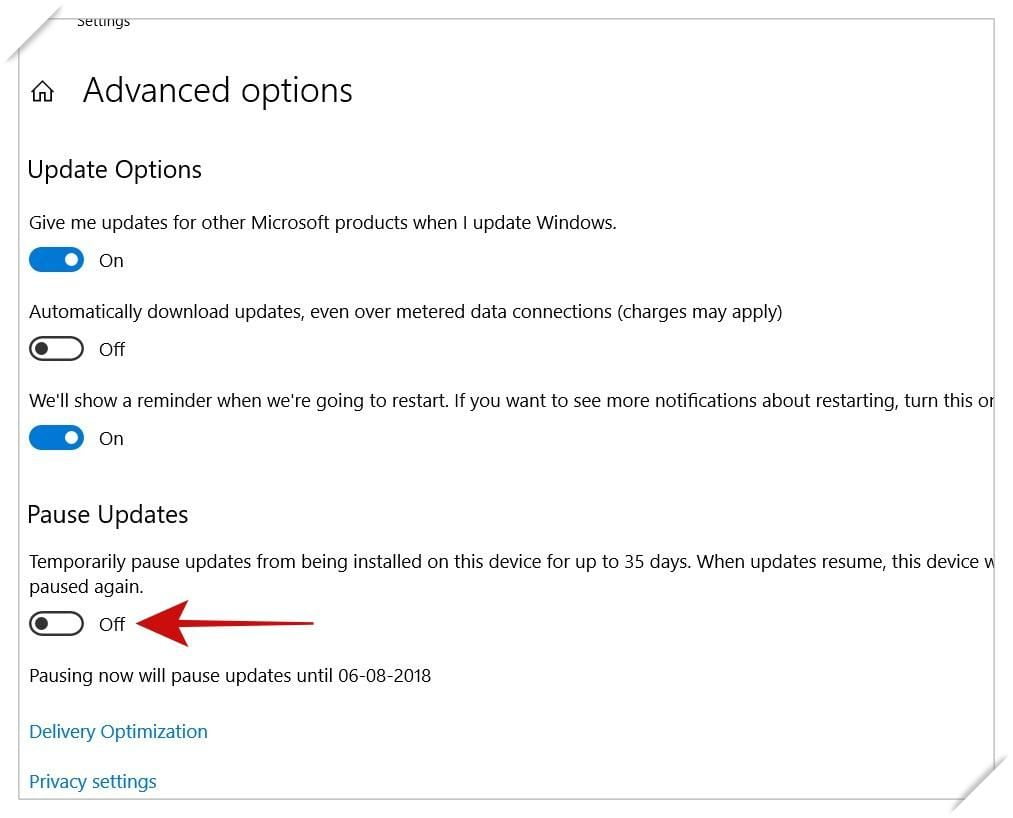Turn off the restart reminder notifications switch
1013x818 pixels.
tap(56, 438)
